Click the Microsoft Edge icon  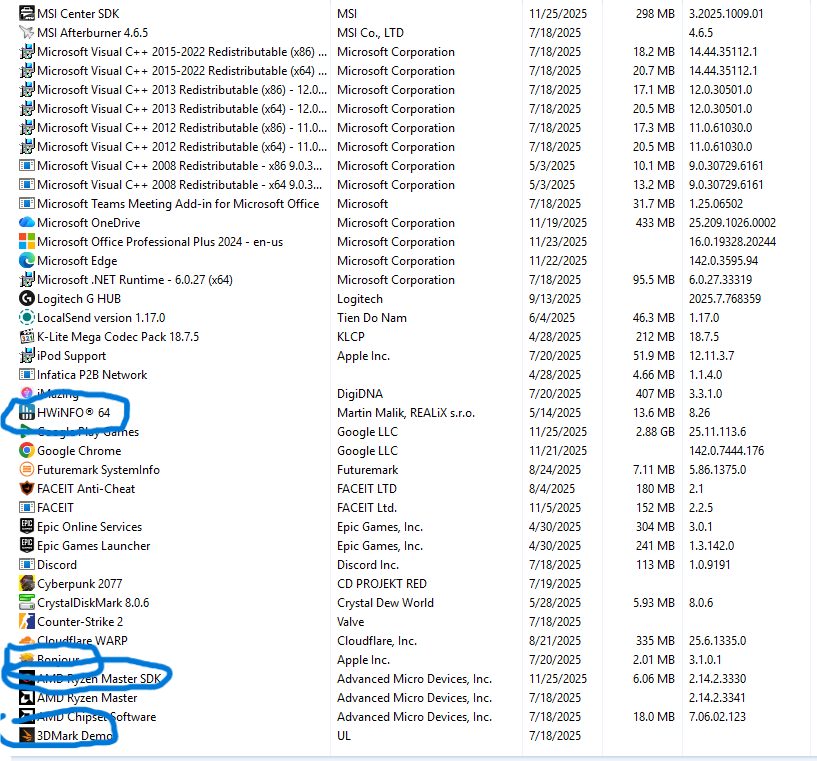(27, 261)
